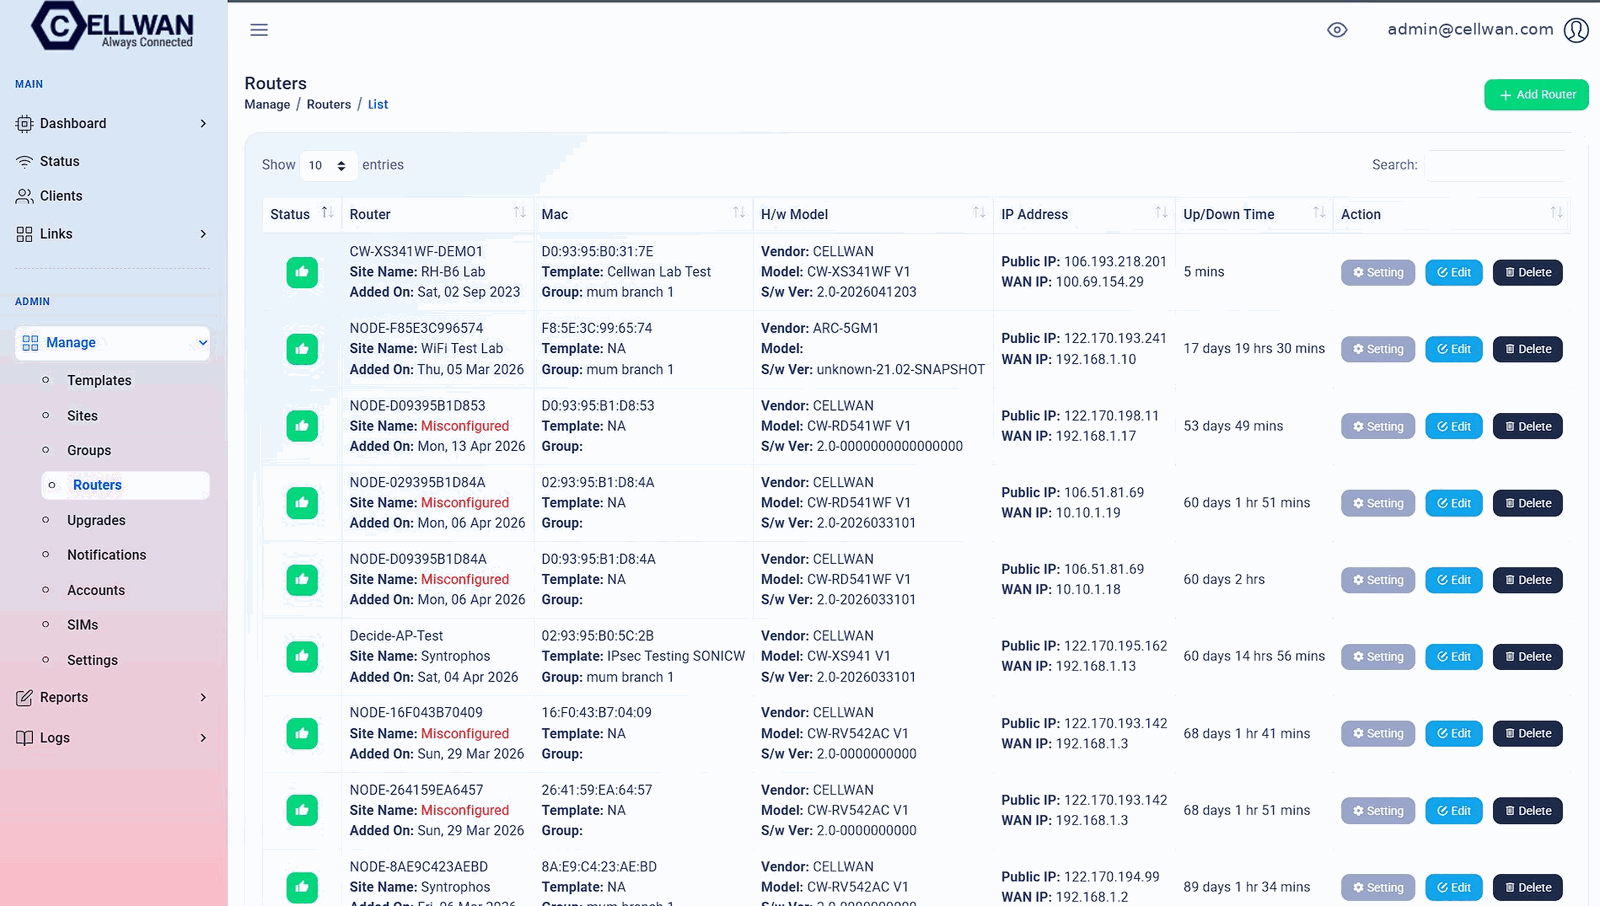Delete router NODE-8AE9C423AEBD
The width and height of the screenshot is (1600, 906).
point(1528,887)
